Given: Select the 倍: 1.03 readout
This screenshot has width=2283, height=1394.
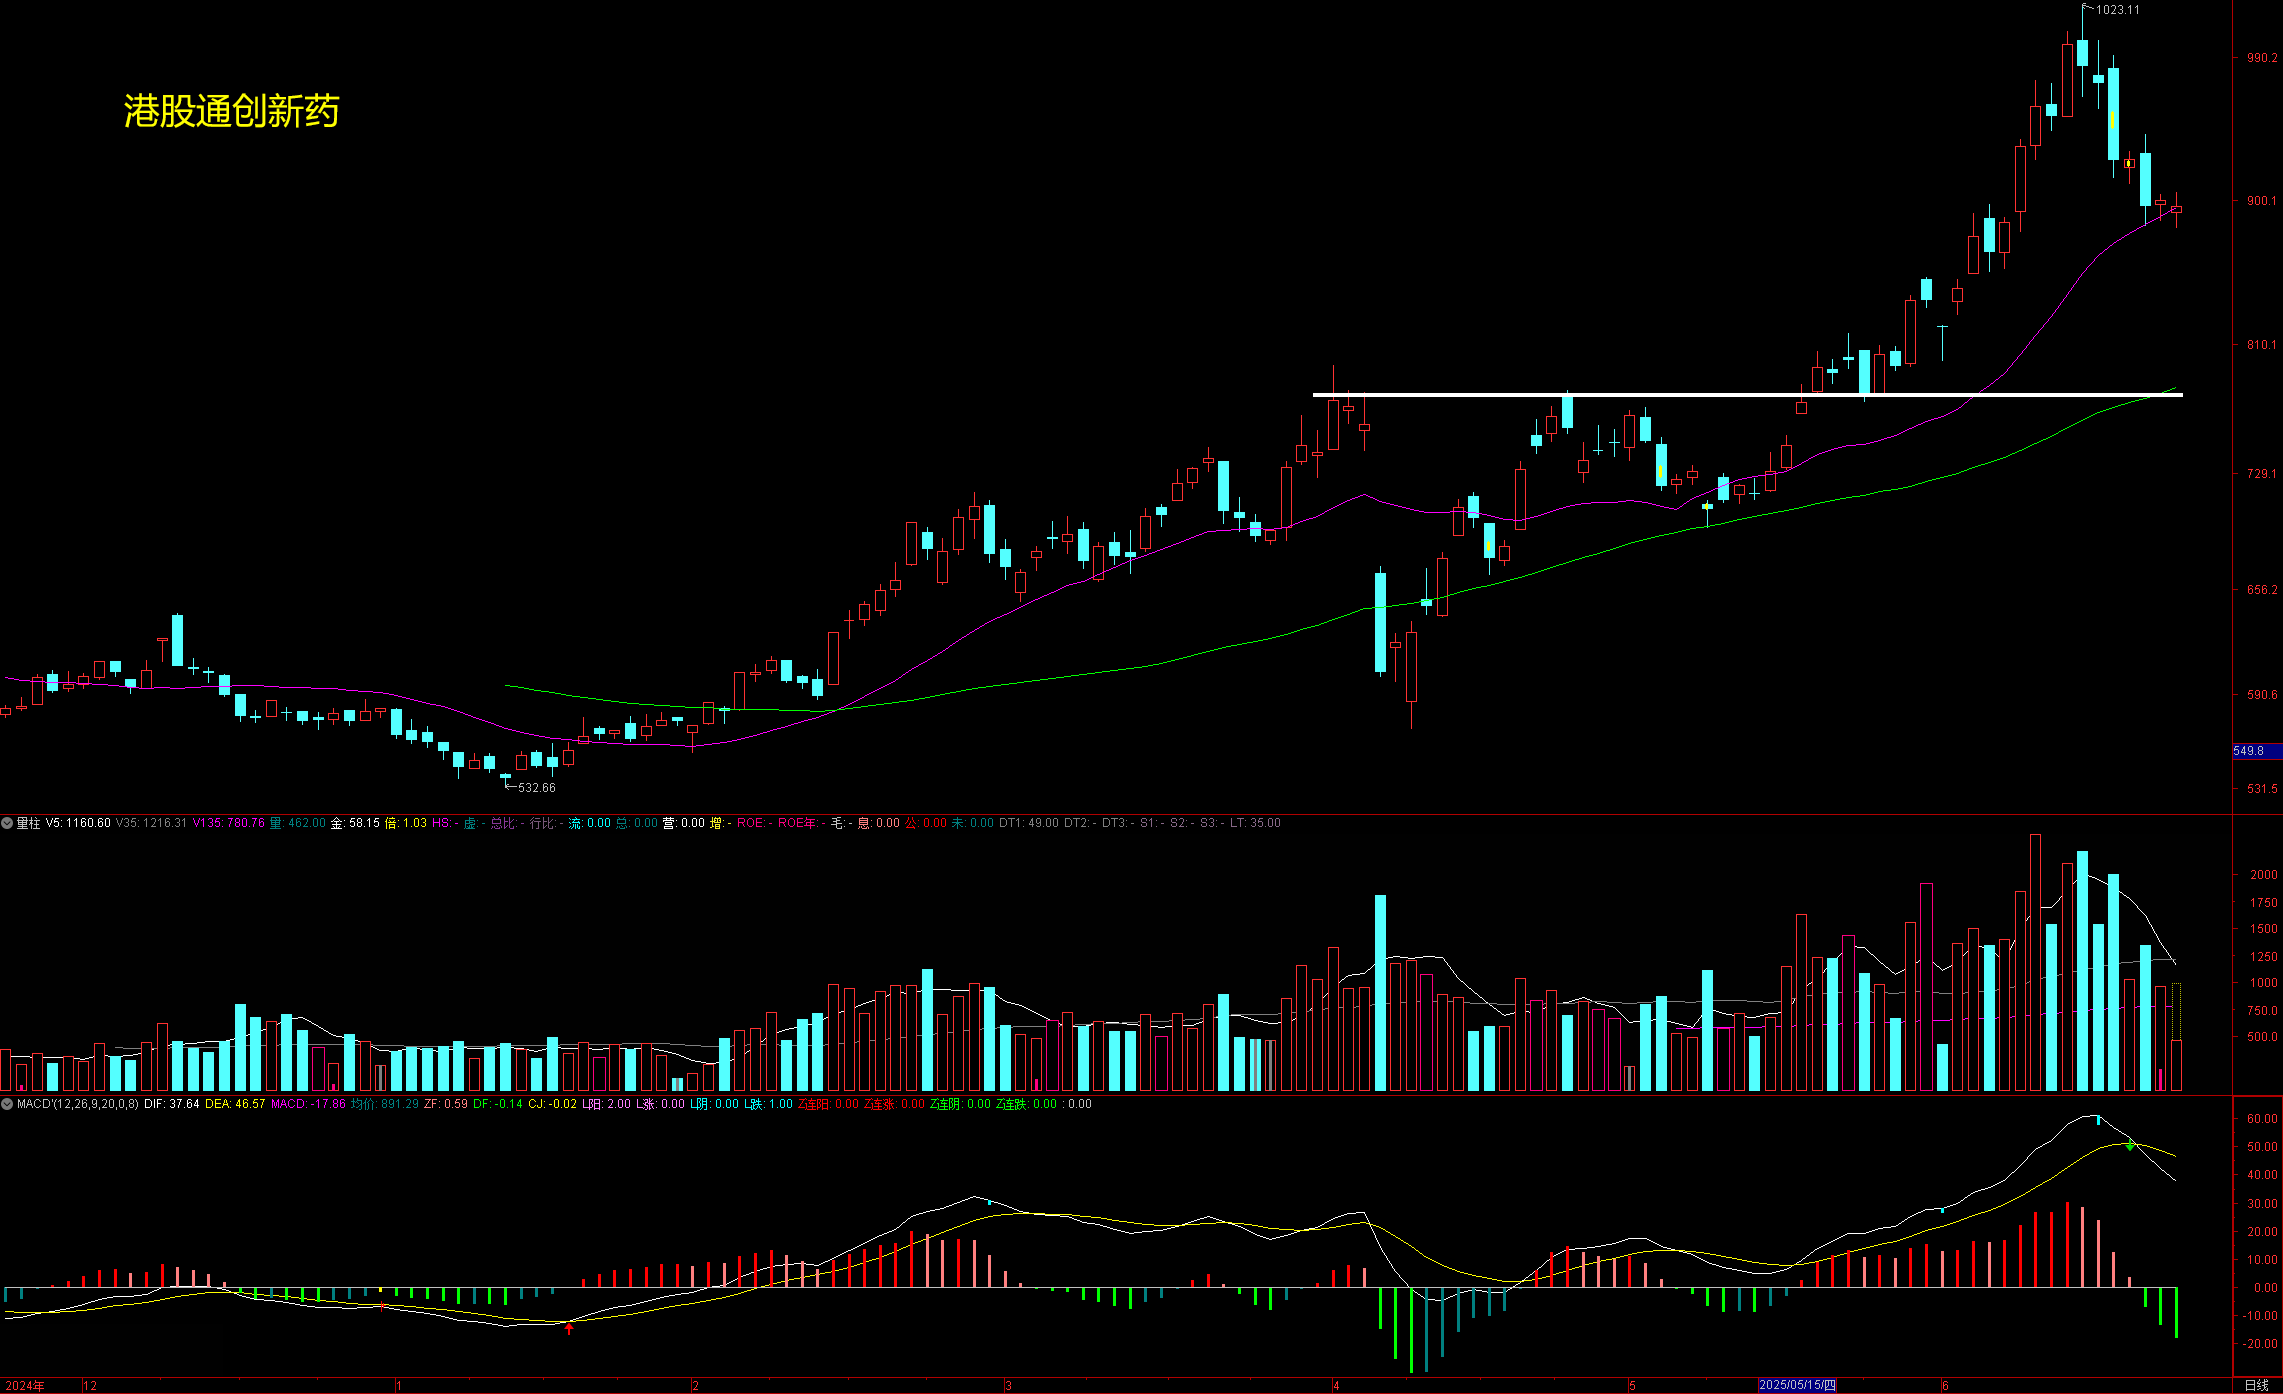Looking at the screenshot, I should tap(406, 823).
